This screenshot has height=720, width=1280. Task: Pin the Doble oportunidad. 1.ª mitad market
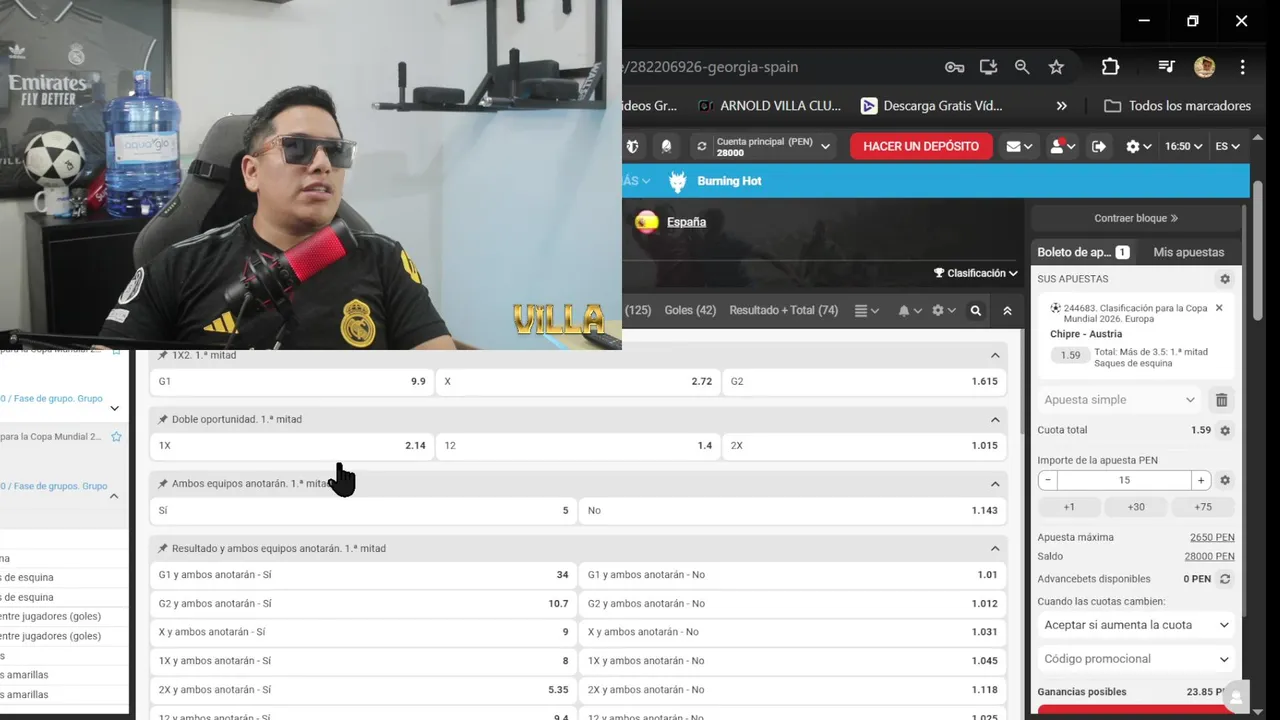[163, 419]
